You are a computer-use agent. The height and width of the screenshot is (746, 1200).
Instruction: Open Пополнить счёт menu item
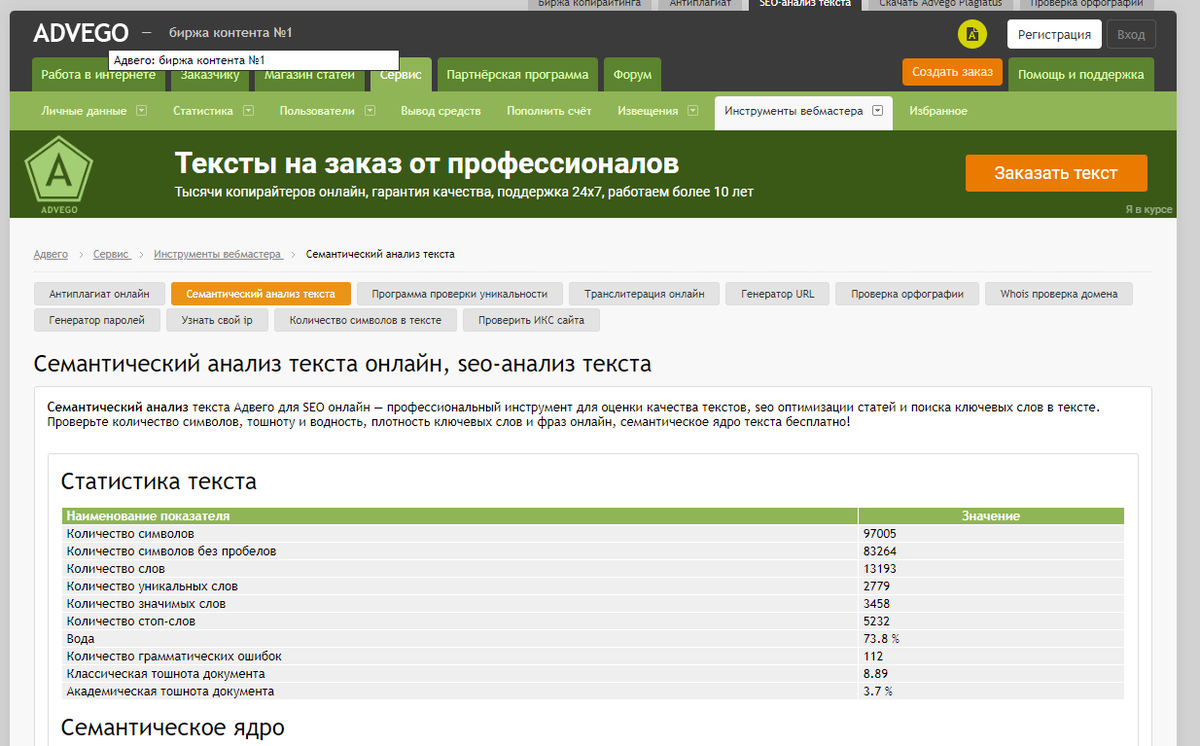[549, 111]
